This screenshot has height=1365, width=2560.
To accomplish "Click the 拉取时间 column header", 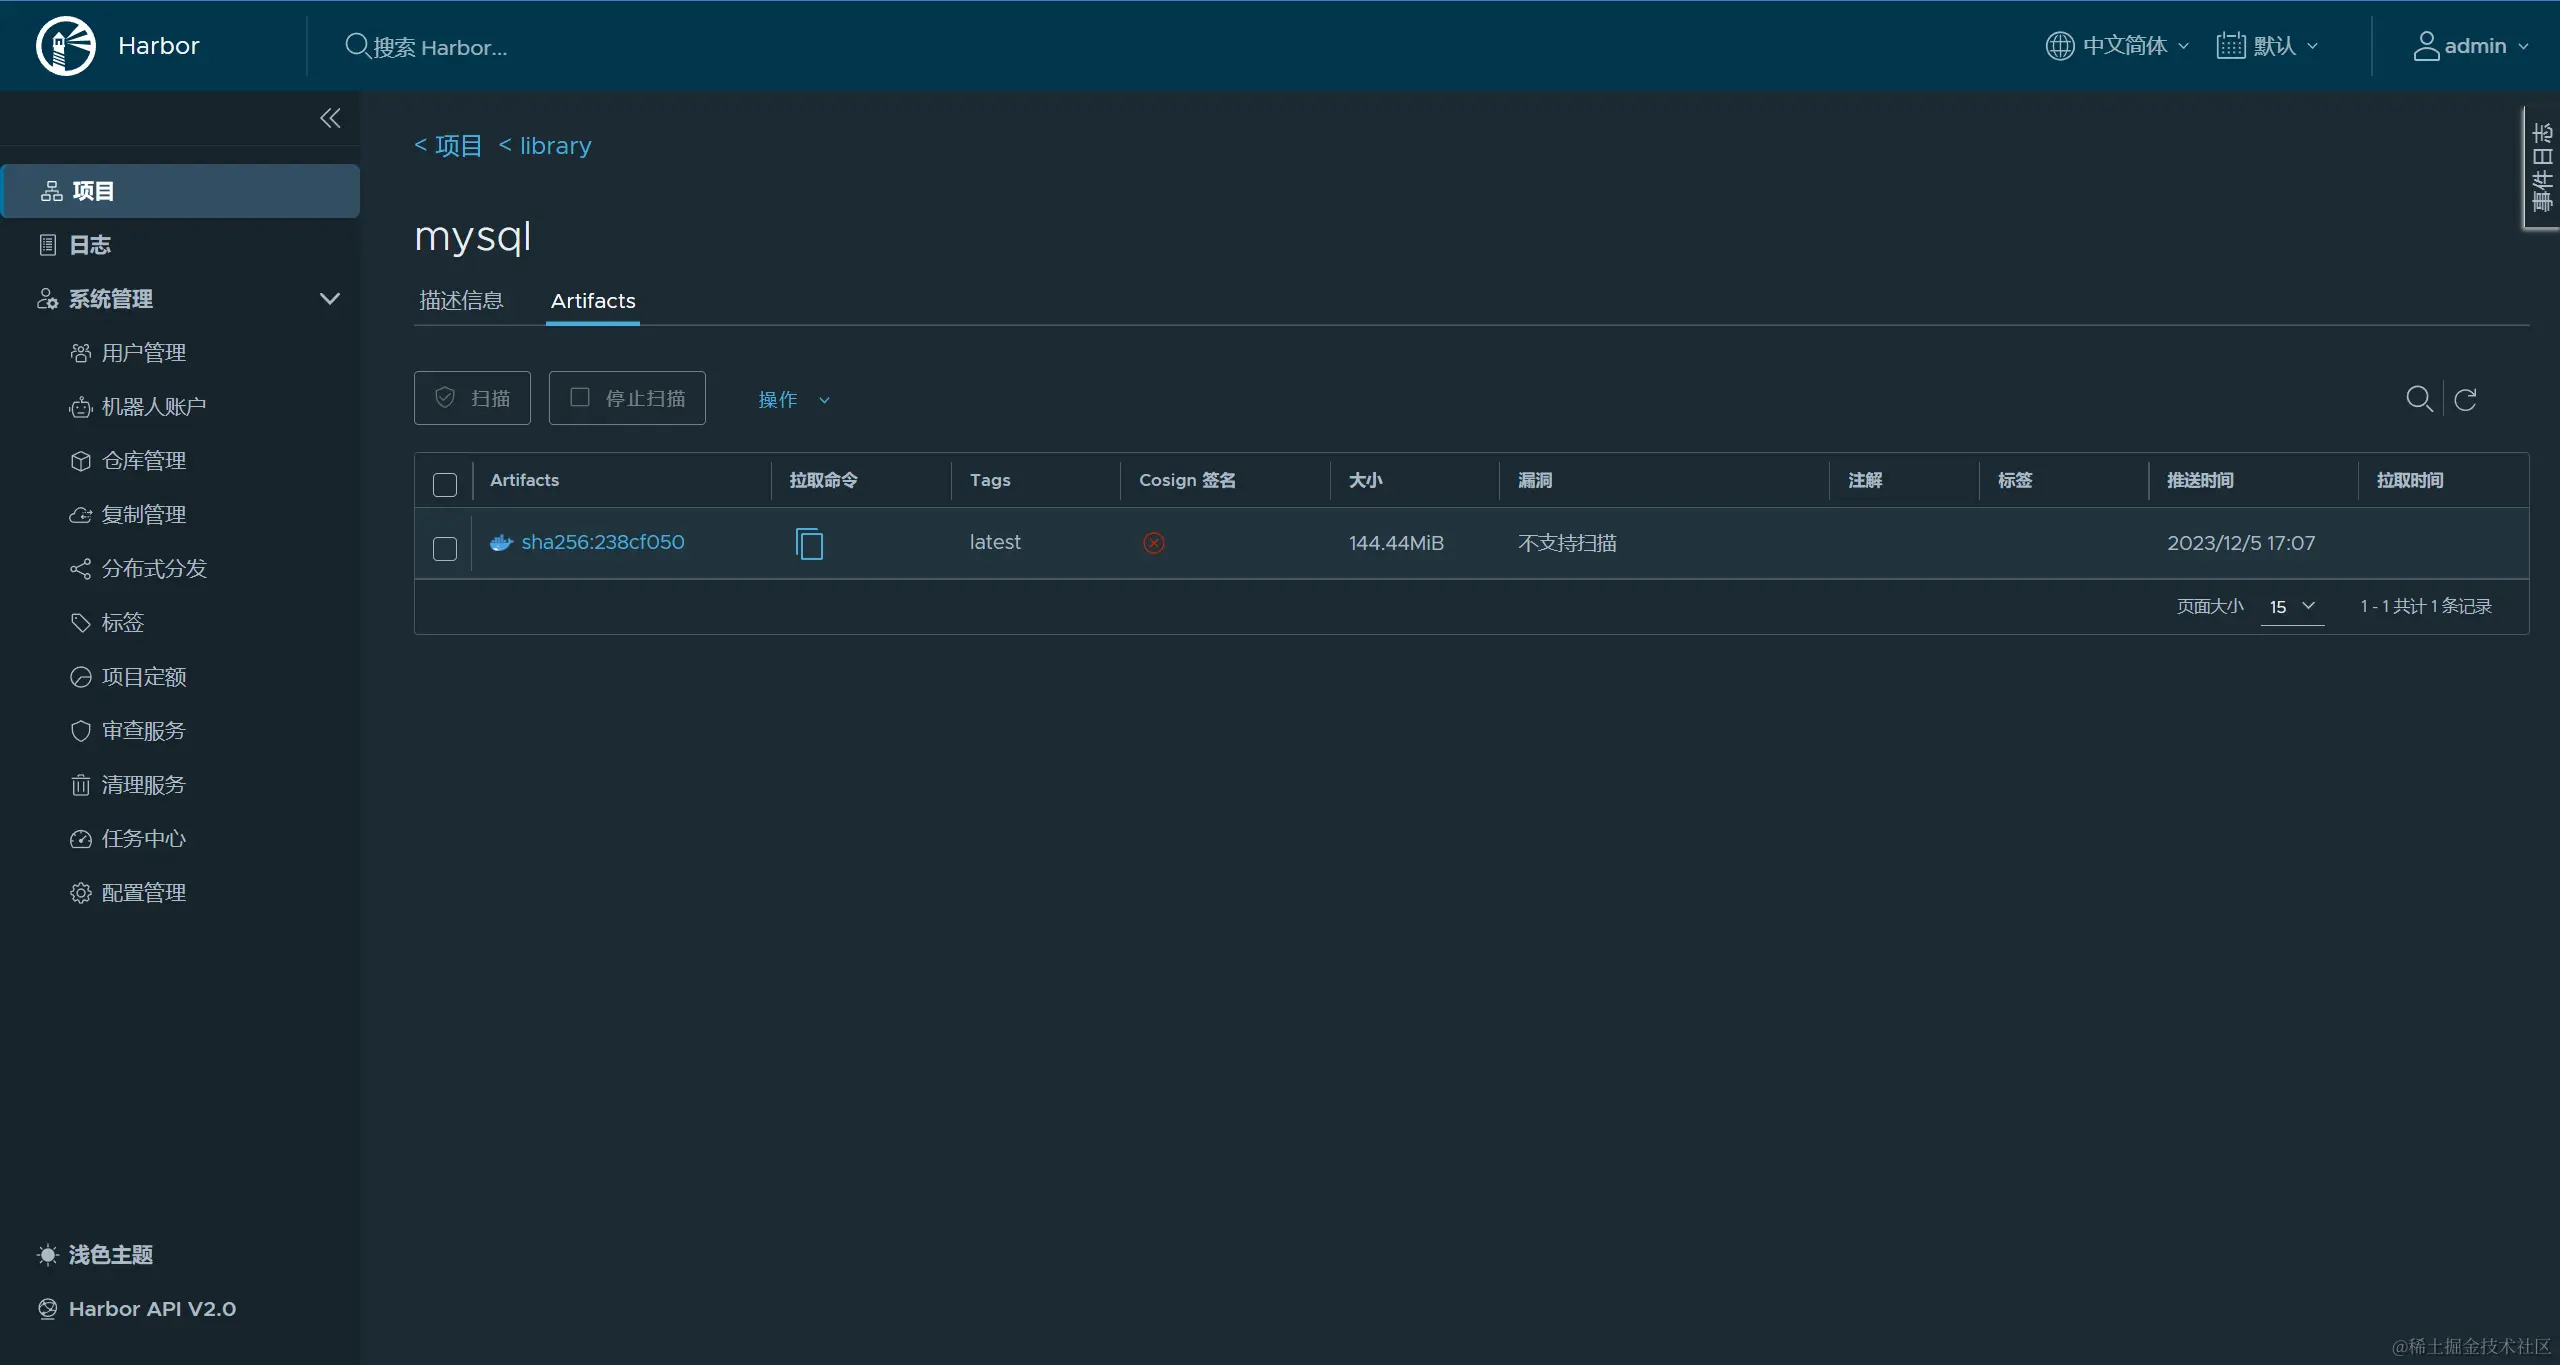I will 2410,480.
